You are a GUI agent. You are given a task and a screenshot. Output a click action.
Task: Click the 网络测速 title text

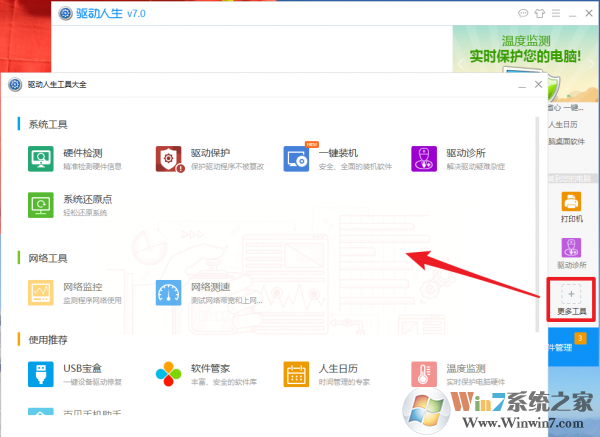pos(210,287)
